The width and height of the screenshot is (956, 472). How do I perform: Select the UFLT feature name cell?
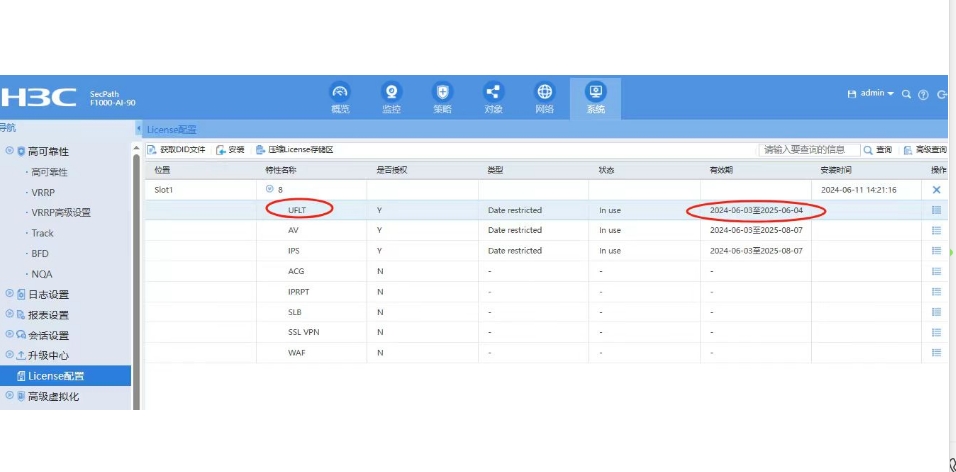pos(298,210)
